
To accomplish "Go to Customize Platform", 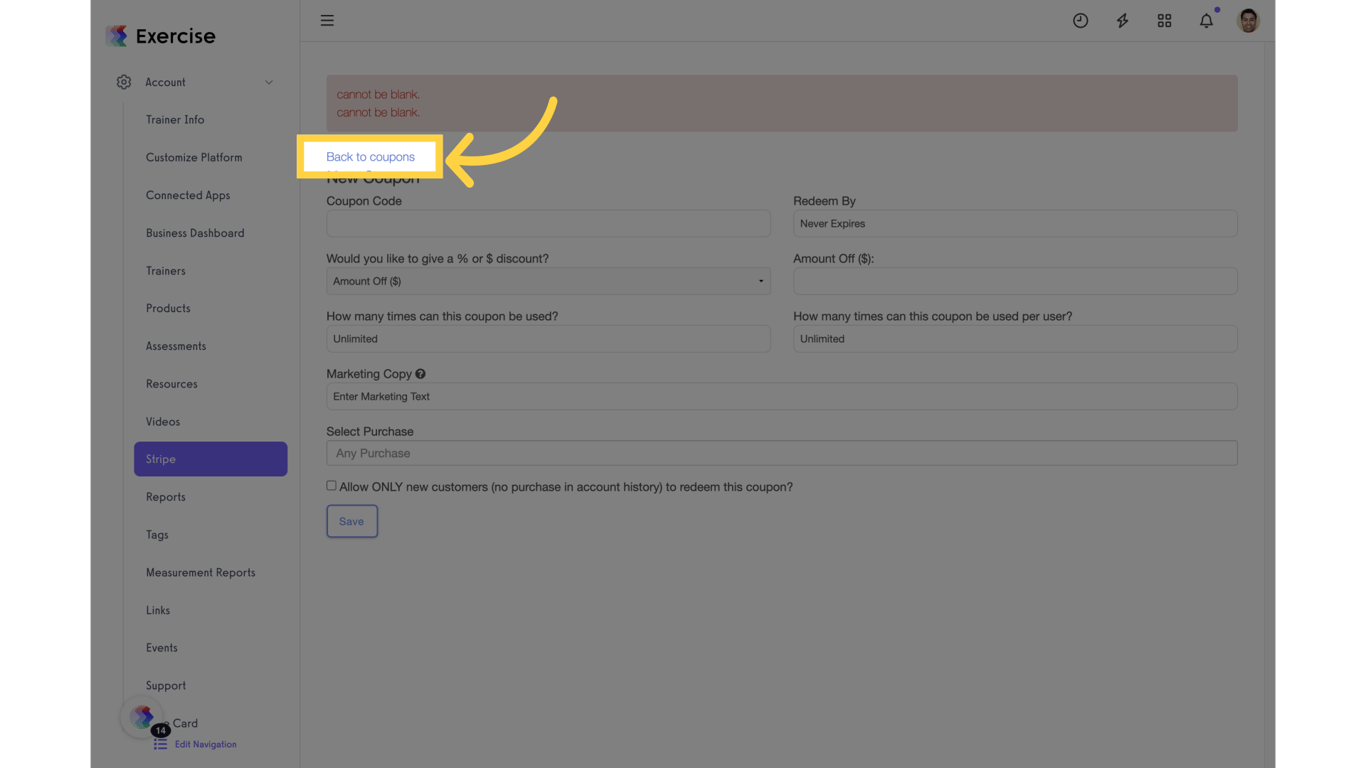I will point(194,158).
